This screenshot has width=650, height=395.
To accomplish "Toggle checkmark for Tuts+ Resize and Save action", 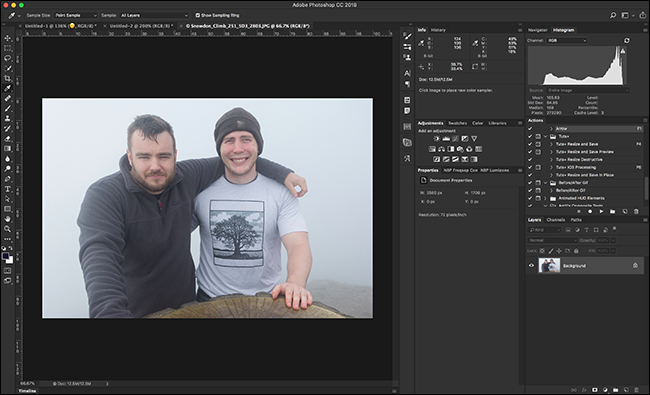I will tap(530, 144).
